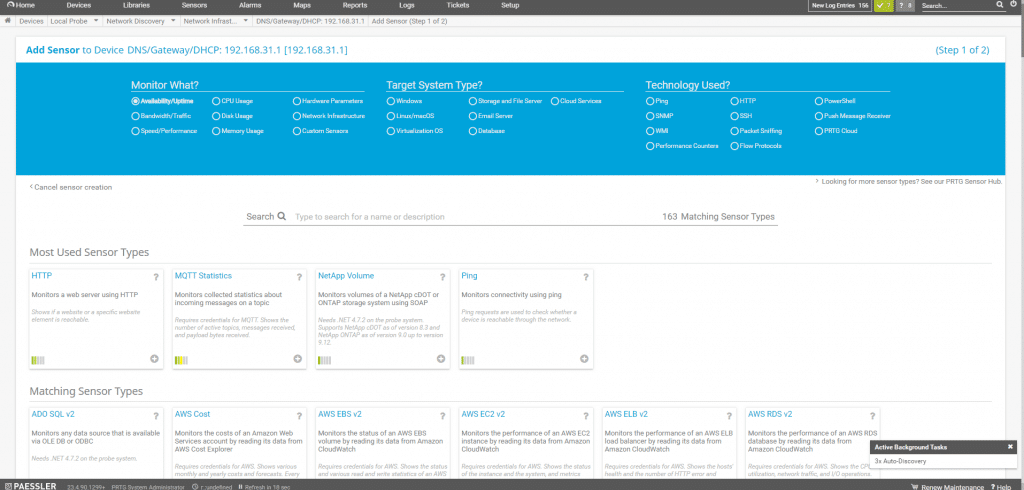Select the CPU Usage radio button
The width and height of the screenshot is (1024, 490).
(x=216, y=101)
